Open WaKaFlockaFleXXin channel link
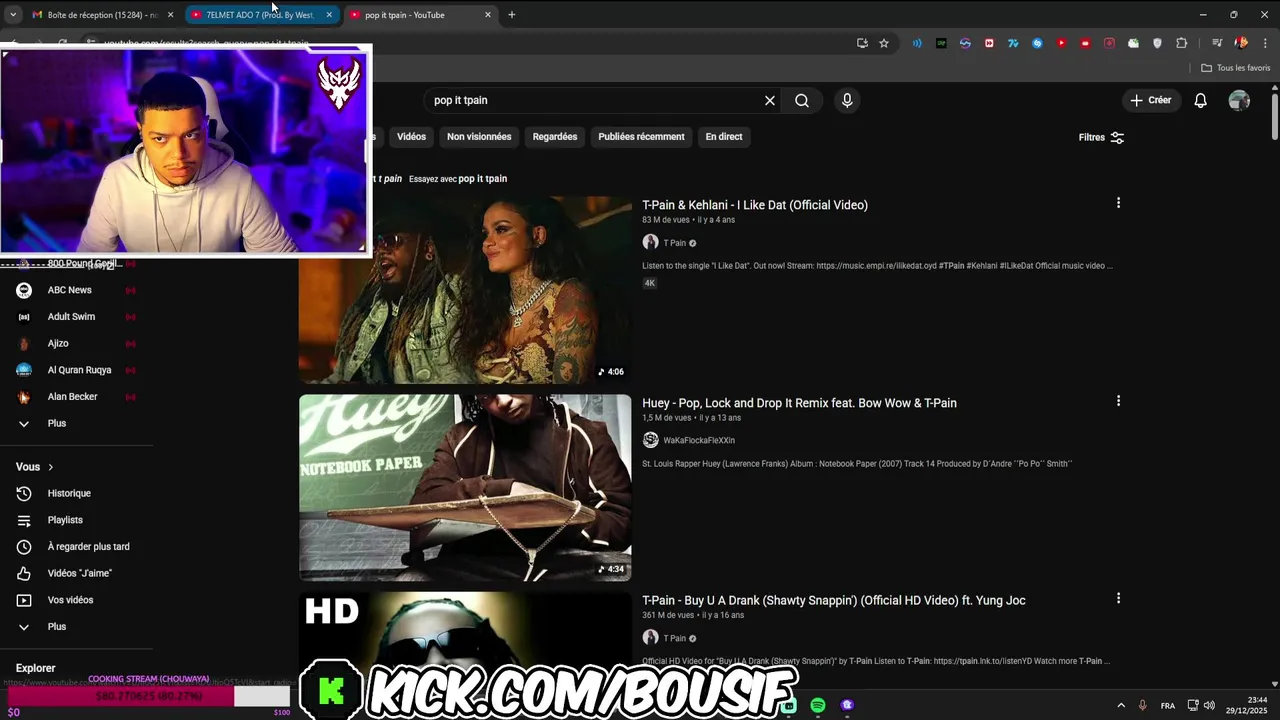This screenshot has height=720, width=1280. pos(699,440)
